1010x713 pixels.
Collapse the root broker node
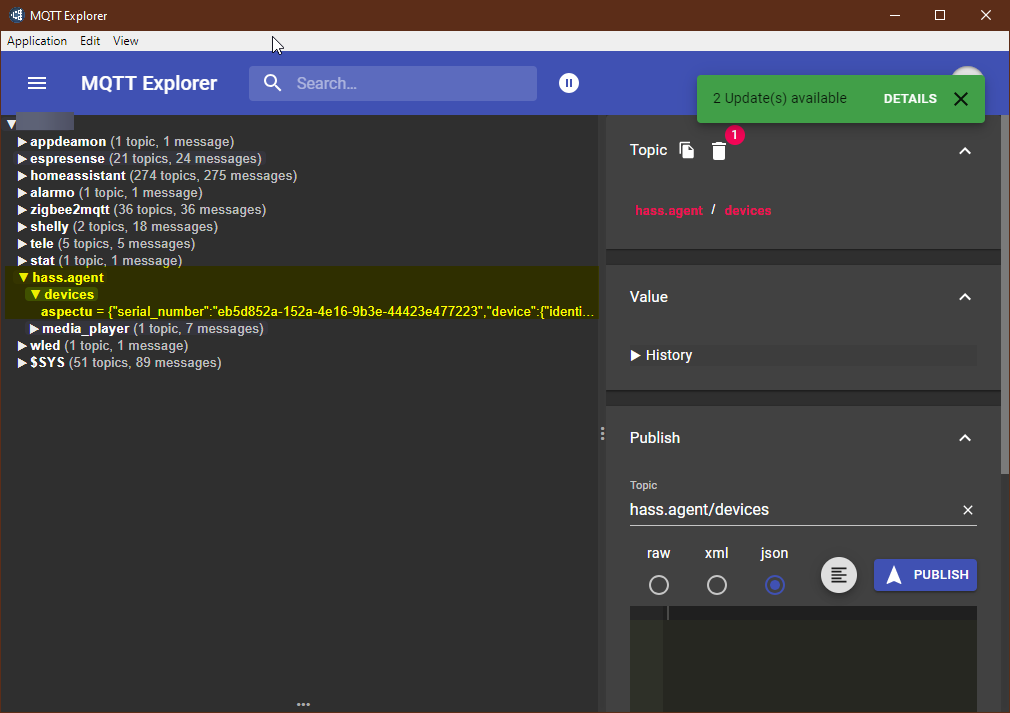pos(12,124)
